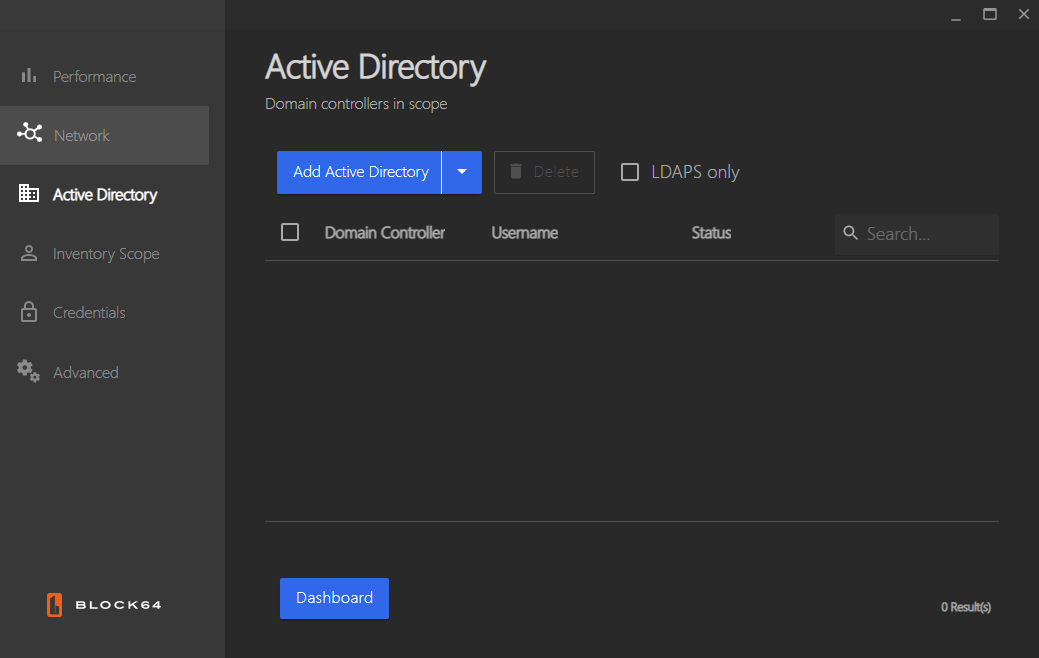The height and width of the screenshot is (658, 1039).
Task: Click the Active Directory building icon
Action: 29,194
